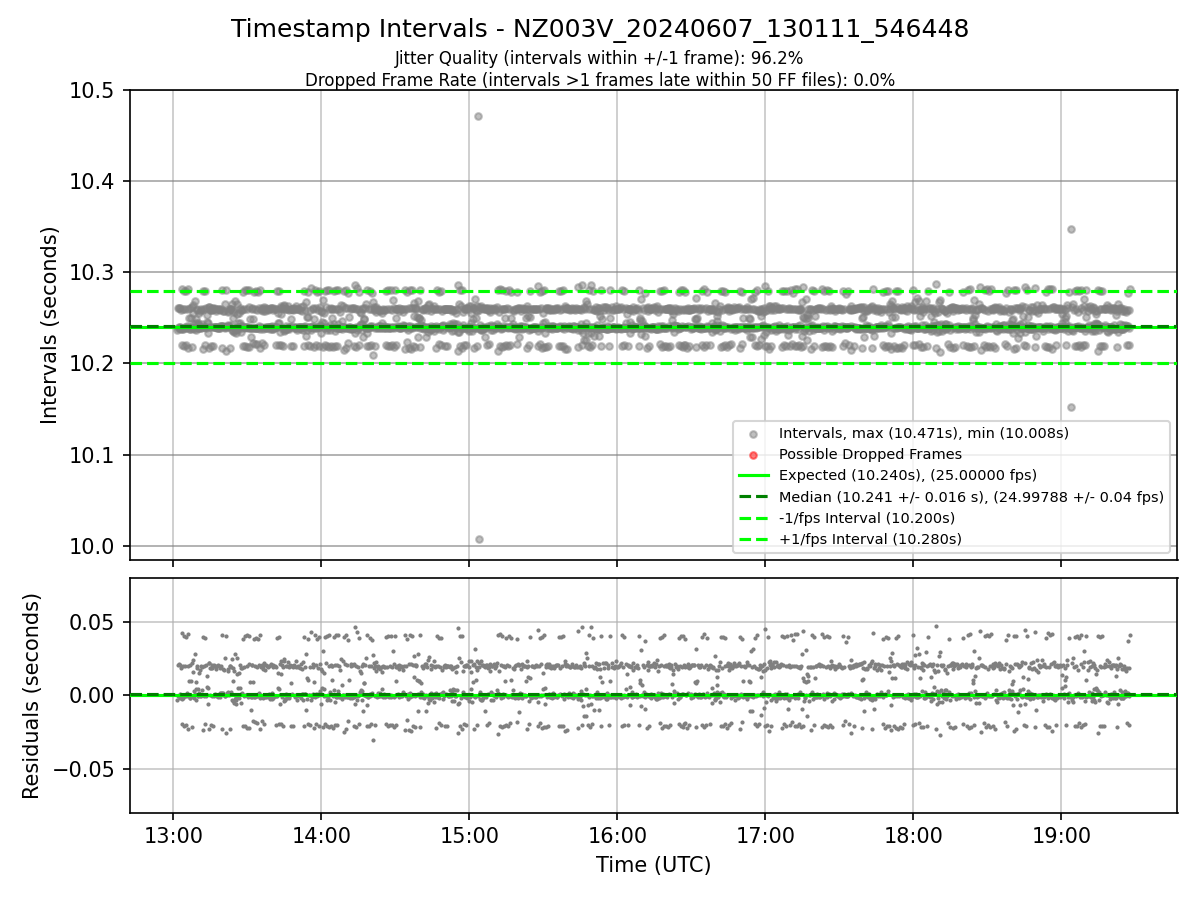Screen dimensions: 1200x900
Task: Click the outlier point near 10.35 s after 19:00
Action: click(x=1071, y=229)
